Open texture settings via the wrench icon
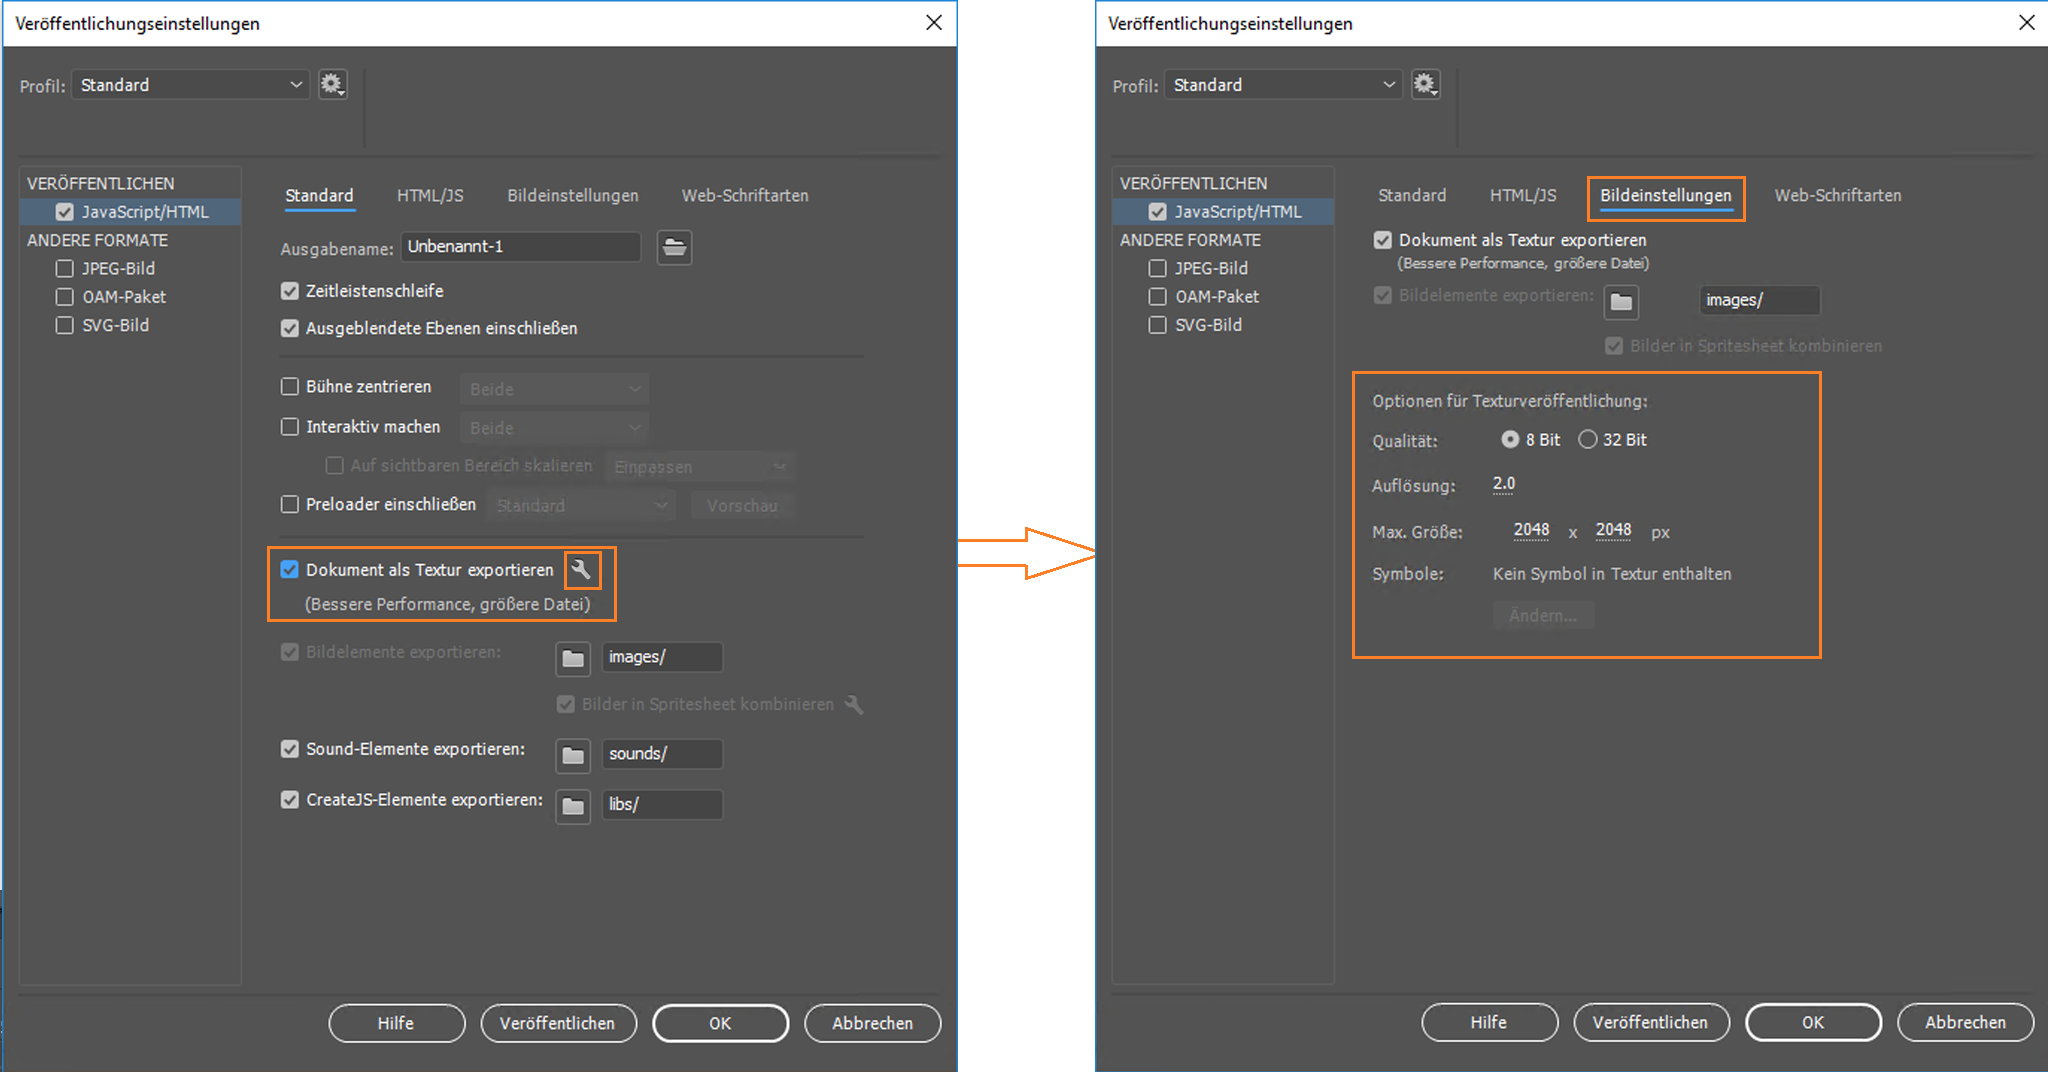Viewport: 2048px width, 1072px height. [x=581, y=570]
